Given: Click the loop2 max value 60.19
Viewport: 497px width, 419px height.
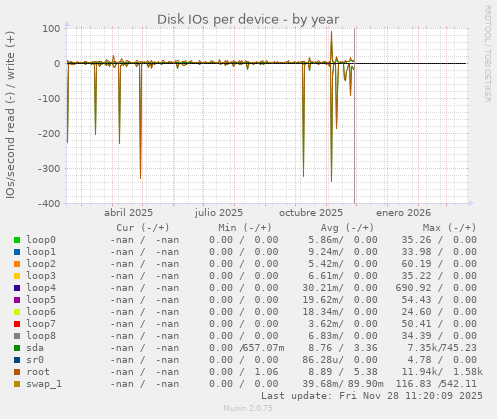Looking at the screenshot, I should pyautogui.click(x=416, y=264).
